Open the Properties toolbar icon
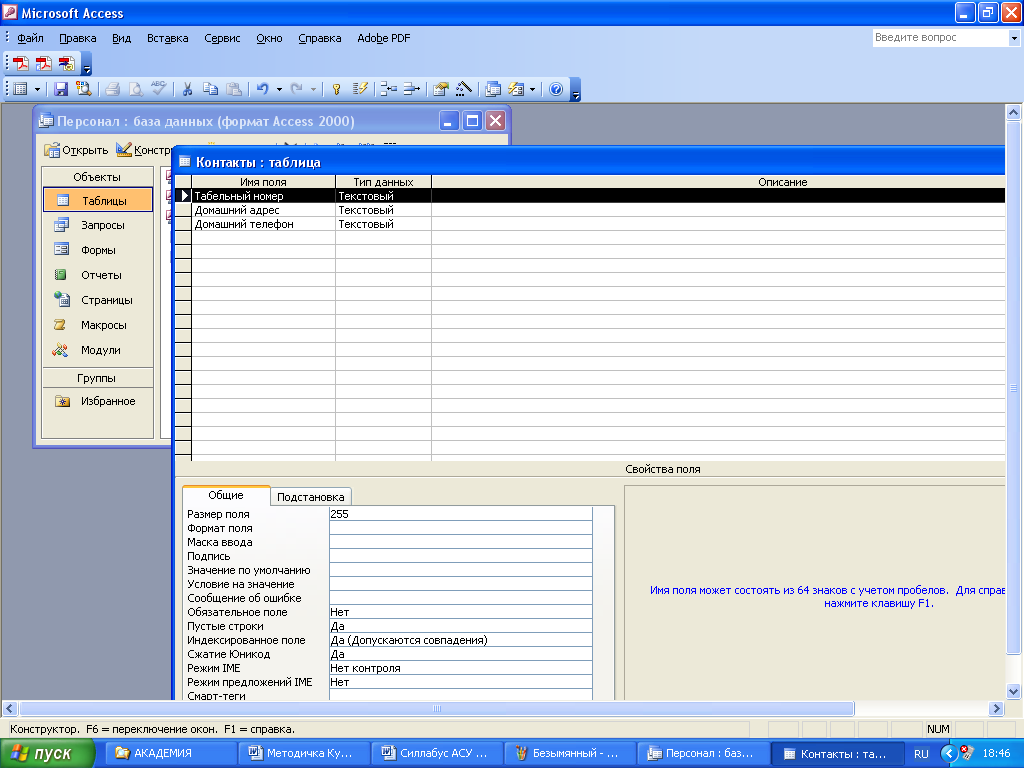The image size is (1024, 768). [x=441, y=89]
